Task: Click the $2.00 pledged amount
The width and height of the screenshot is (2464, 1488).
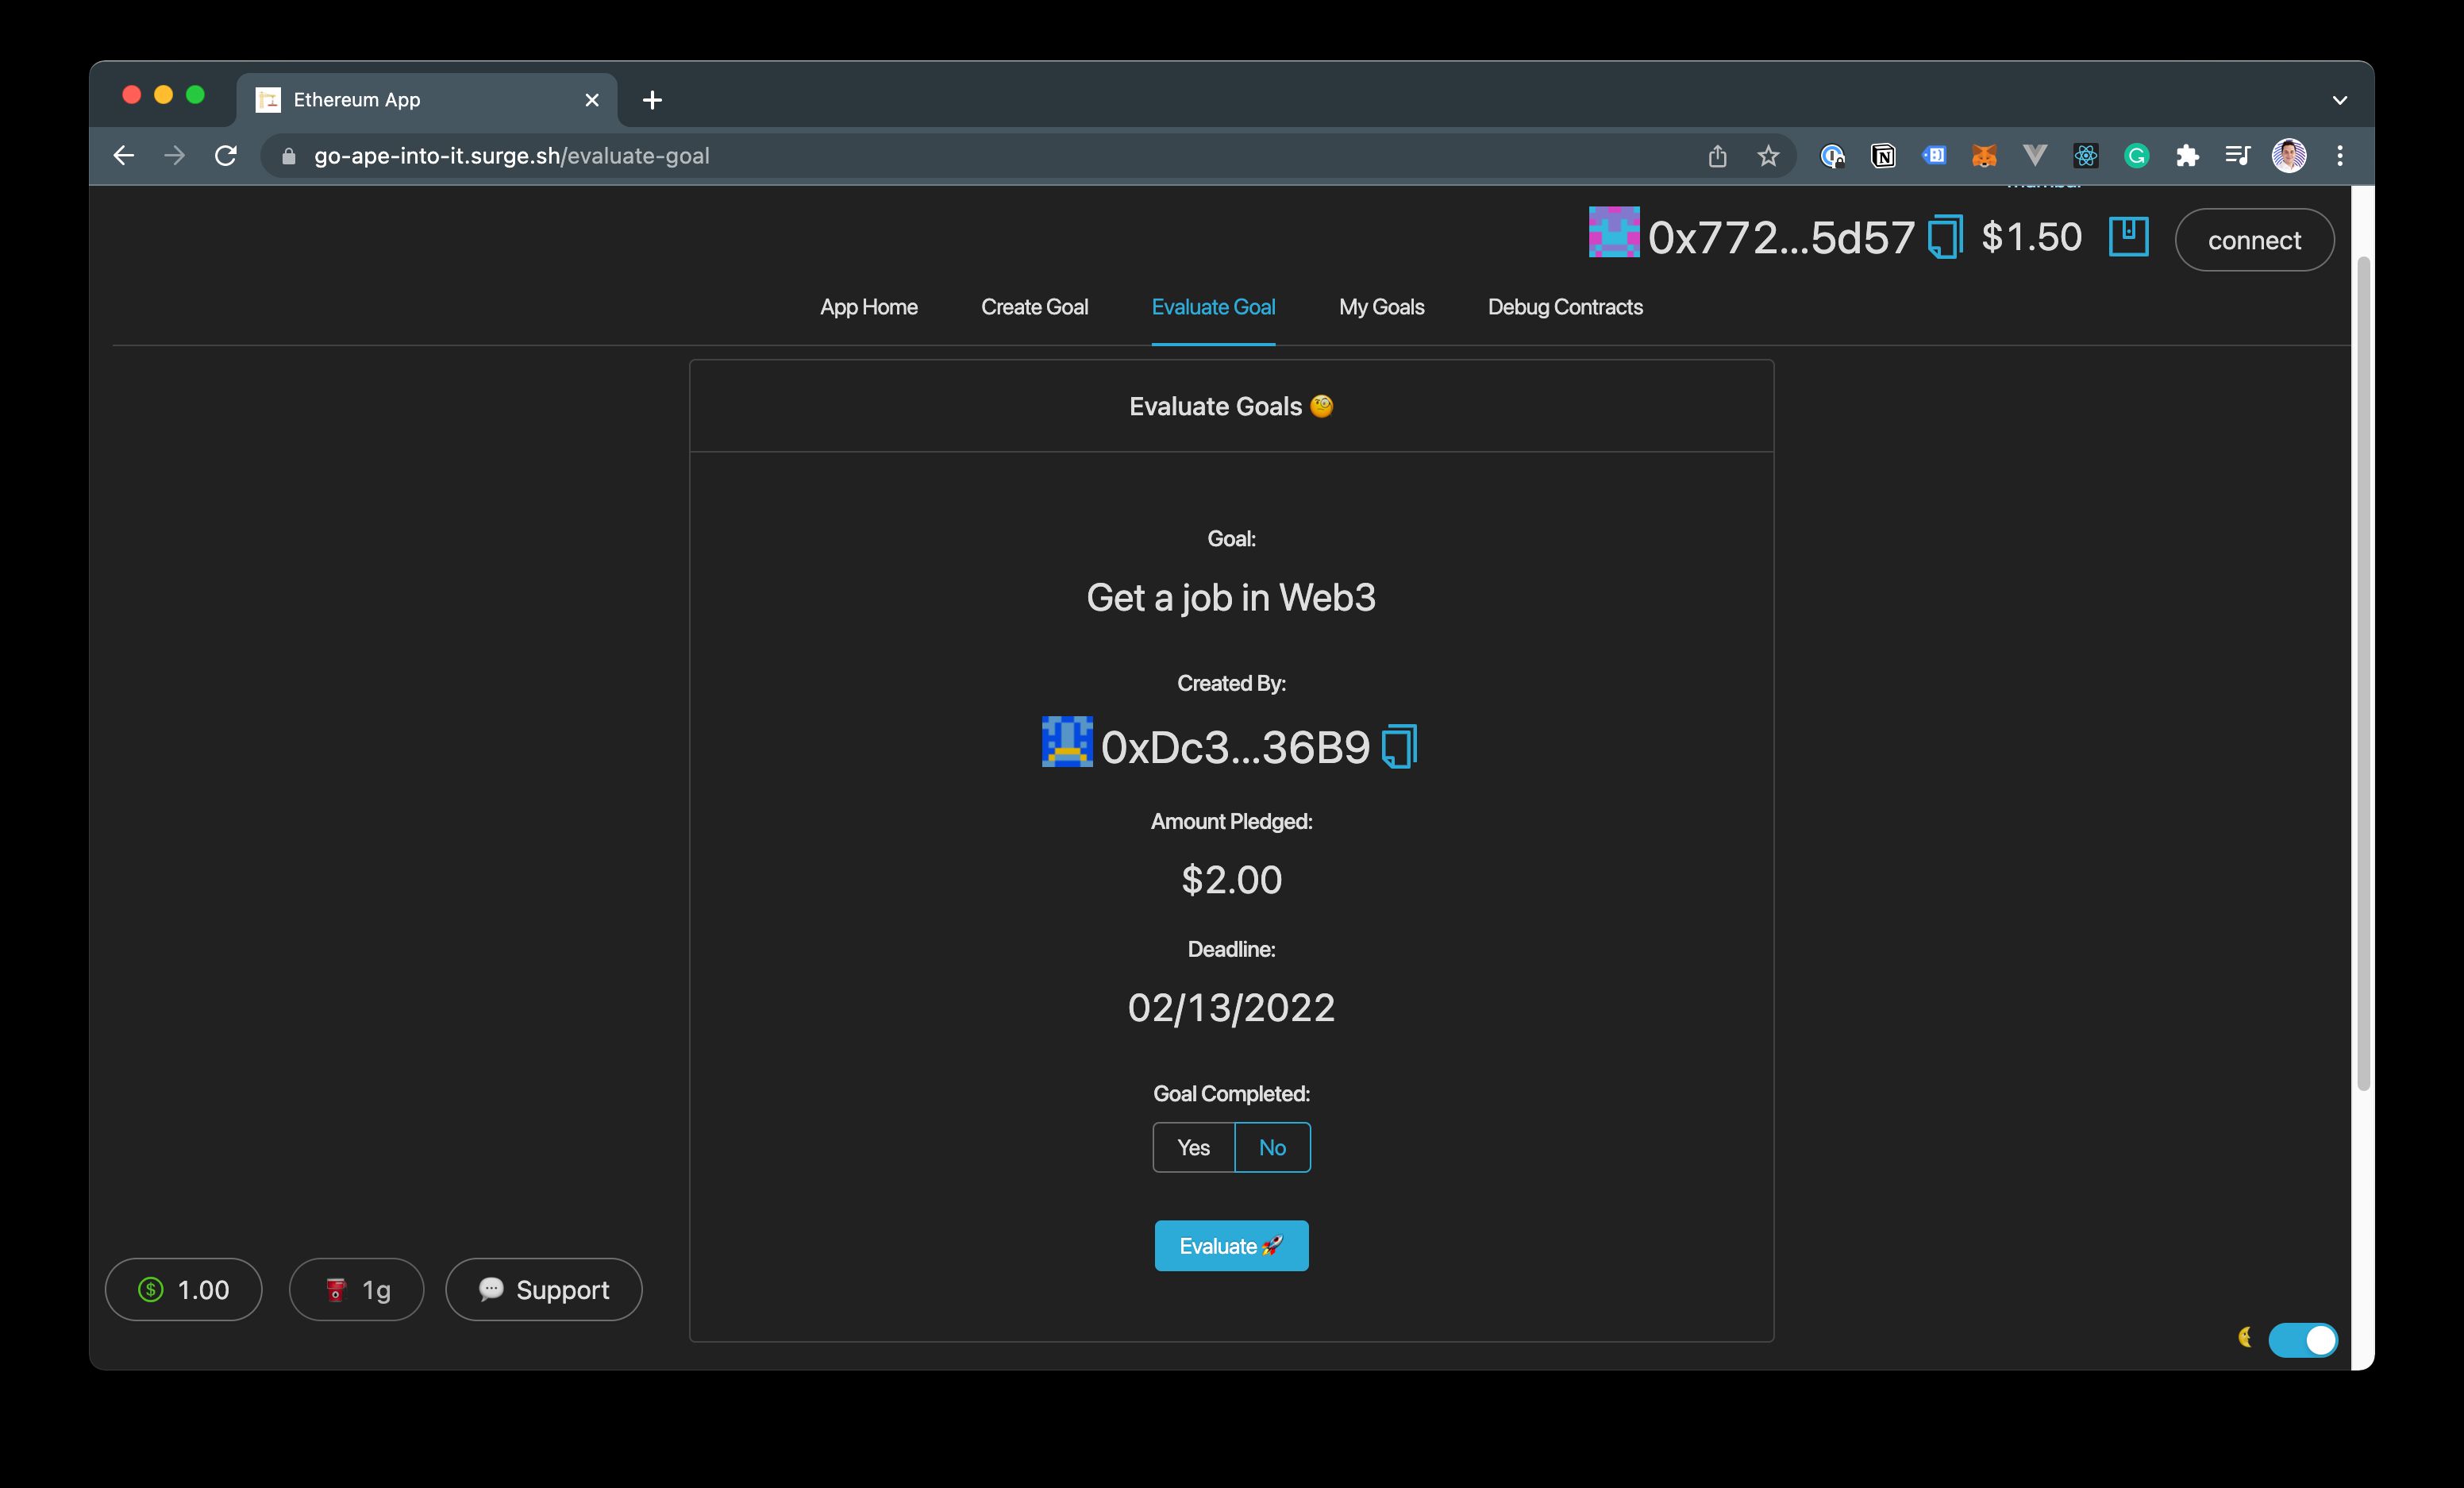Action: click(x=1231, y=879)
